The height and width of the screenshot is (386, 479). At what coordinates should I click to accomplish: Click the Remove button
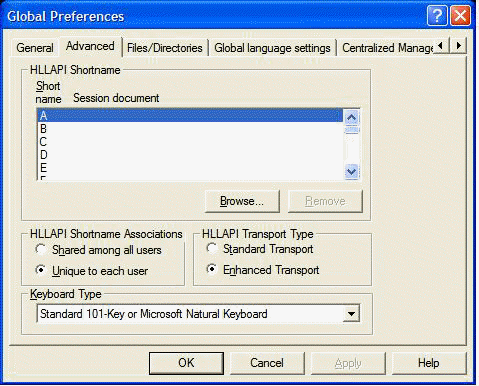tap(325, 201)
